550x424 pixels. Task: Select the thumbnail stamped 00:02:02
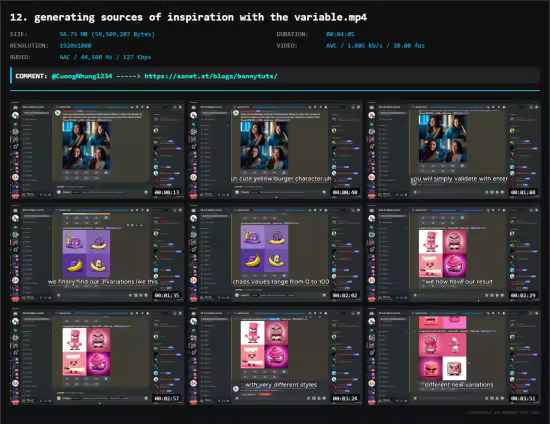tap(275, 253)
